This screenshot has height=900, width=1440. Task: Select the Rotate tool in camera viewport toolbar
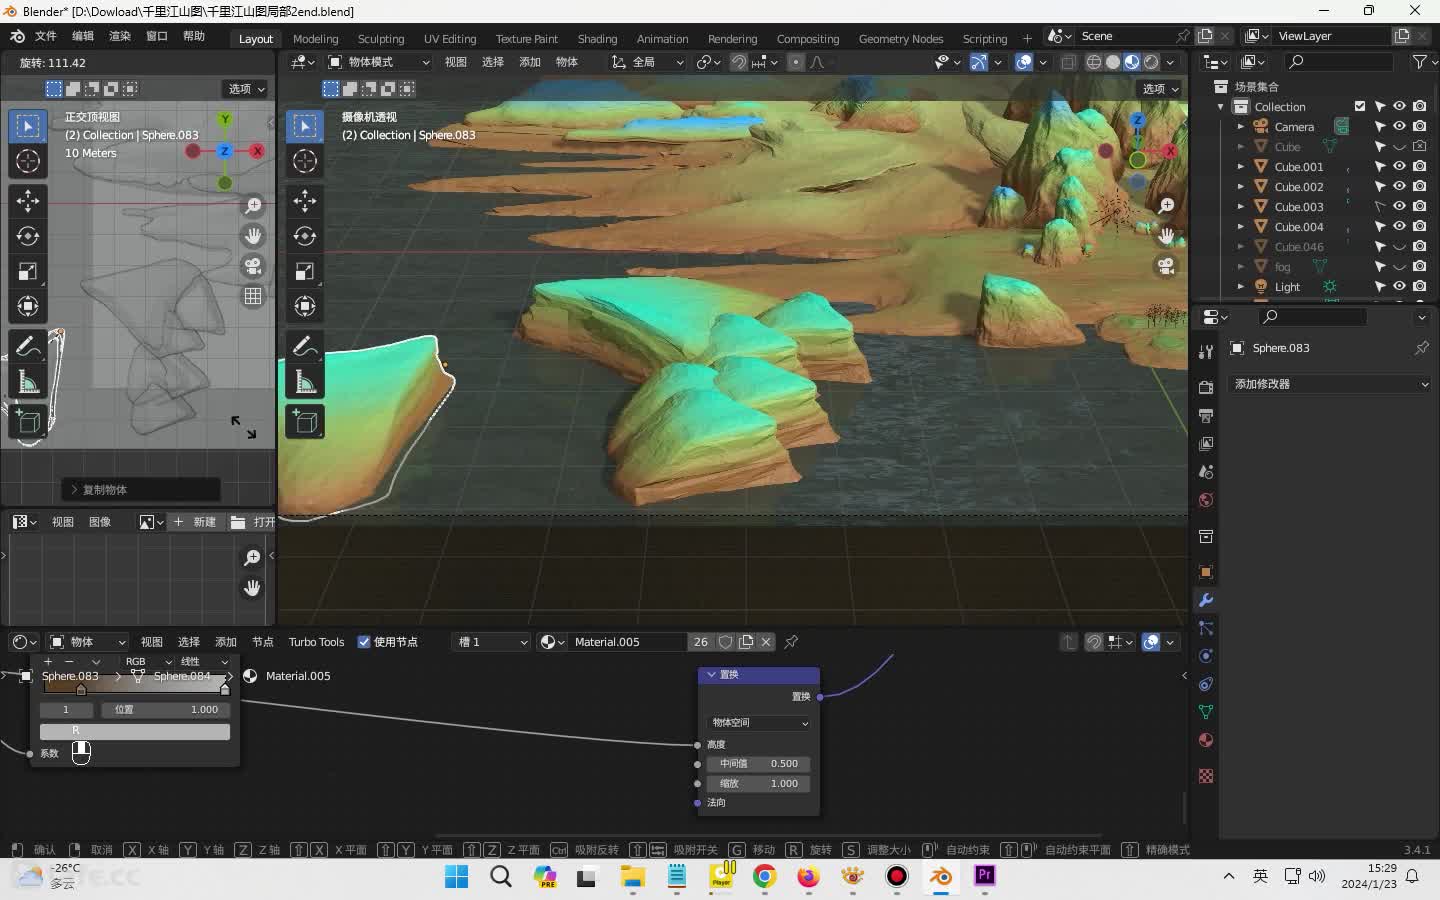tap(305, 236)
